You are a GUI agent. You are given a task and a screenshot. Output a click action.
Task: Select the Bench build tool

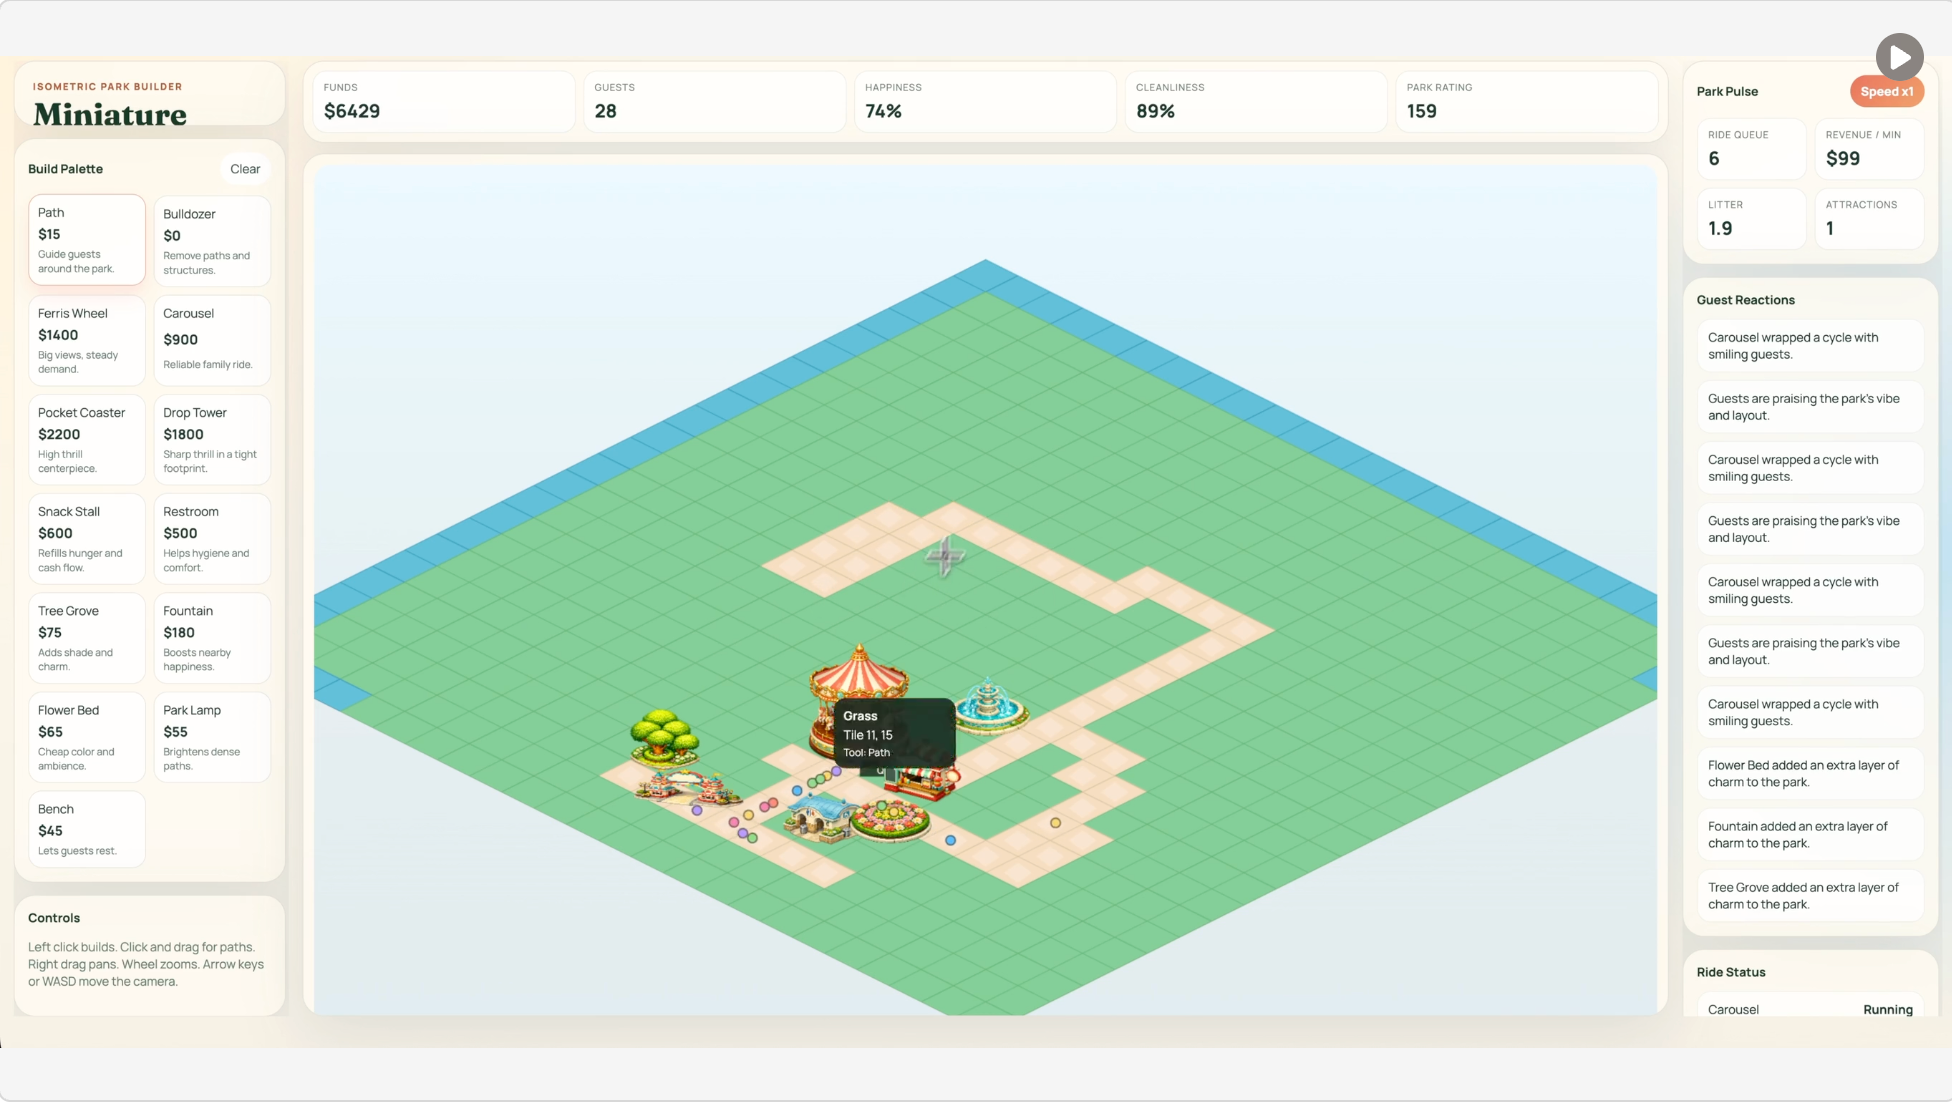point(86,829)
